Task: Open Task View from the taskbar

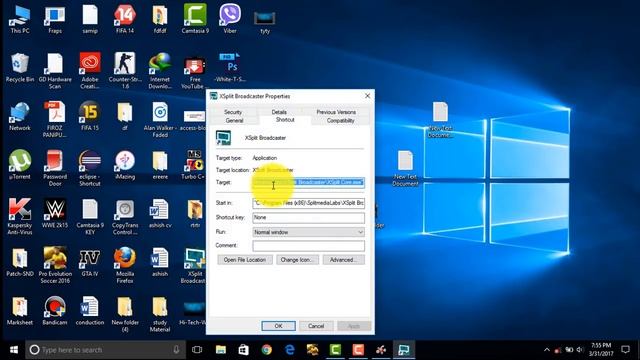Action: pyautogui.click(x=197, y=350)
